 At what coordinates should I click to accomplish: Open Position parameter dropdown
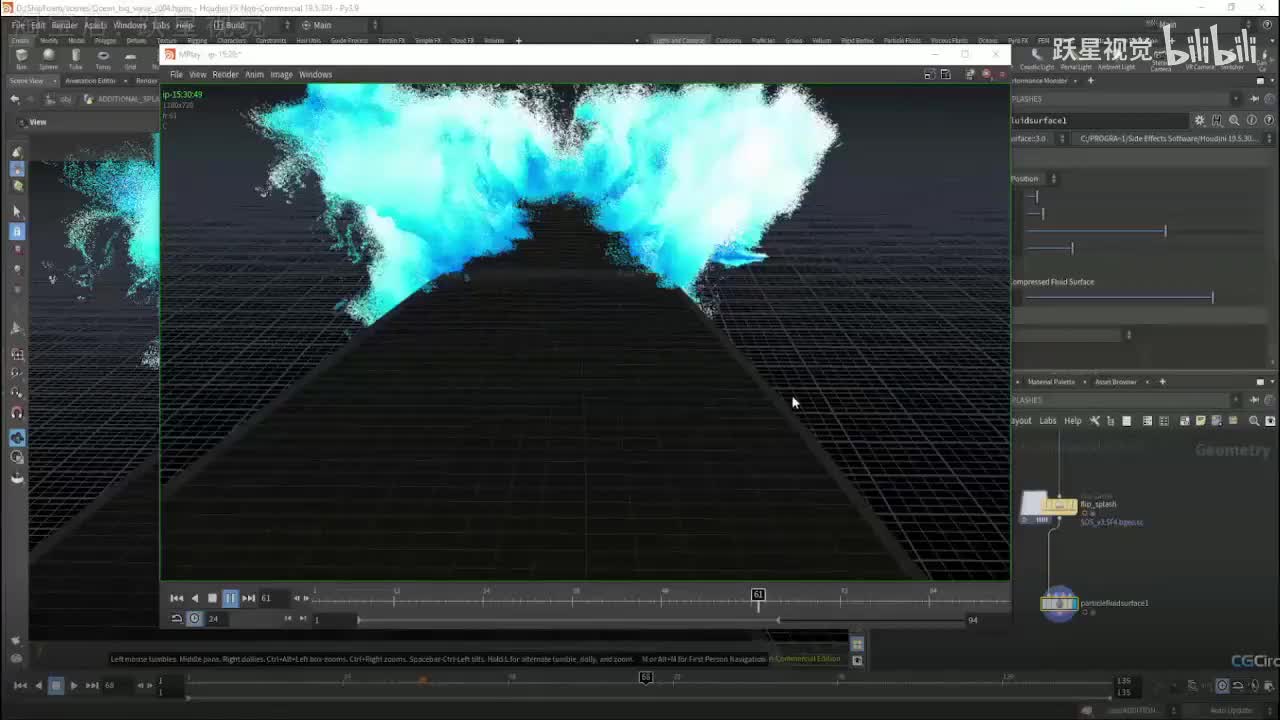click(x=1035, y=179)
